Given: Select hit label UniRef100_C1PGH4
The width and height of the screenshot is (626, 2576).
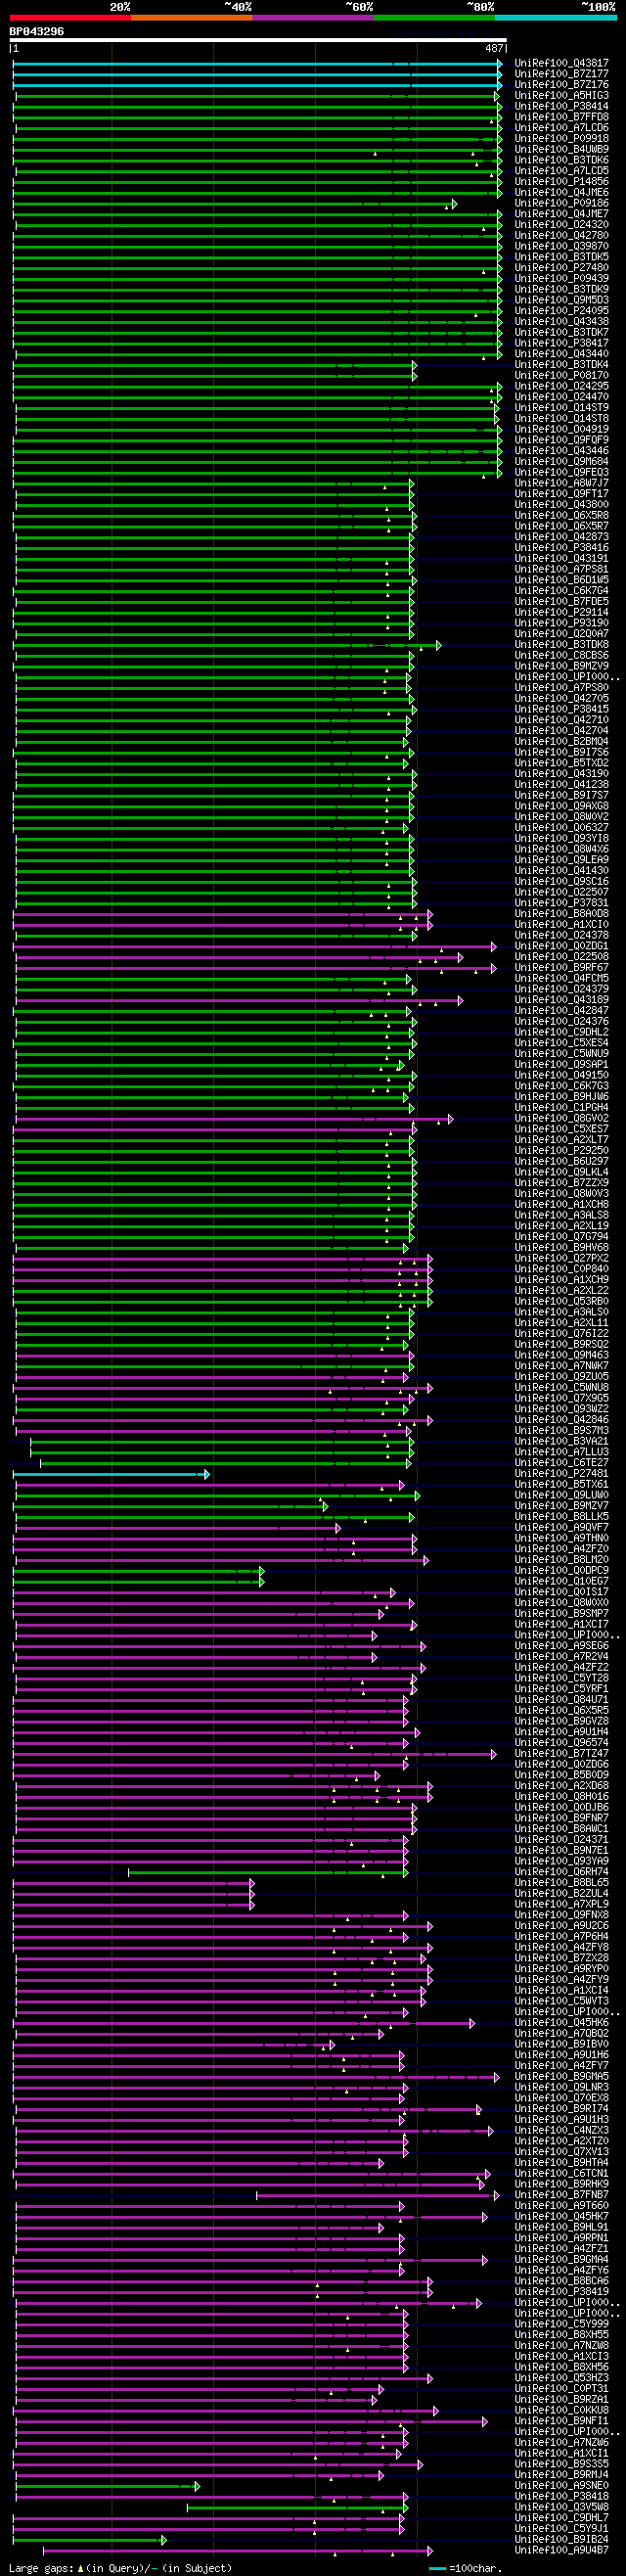Looking at the screenshot, I should 562,1108.
